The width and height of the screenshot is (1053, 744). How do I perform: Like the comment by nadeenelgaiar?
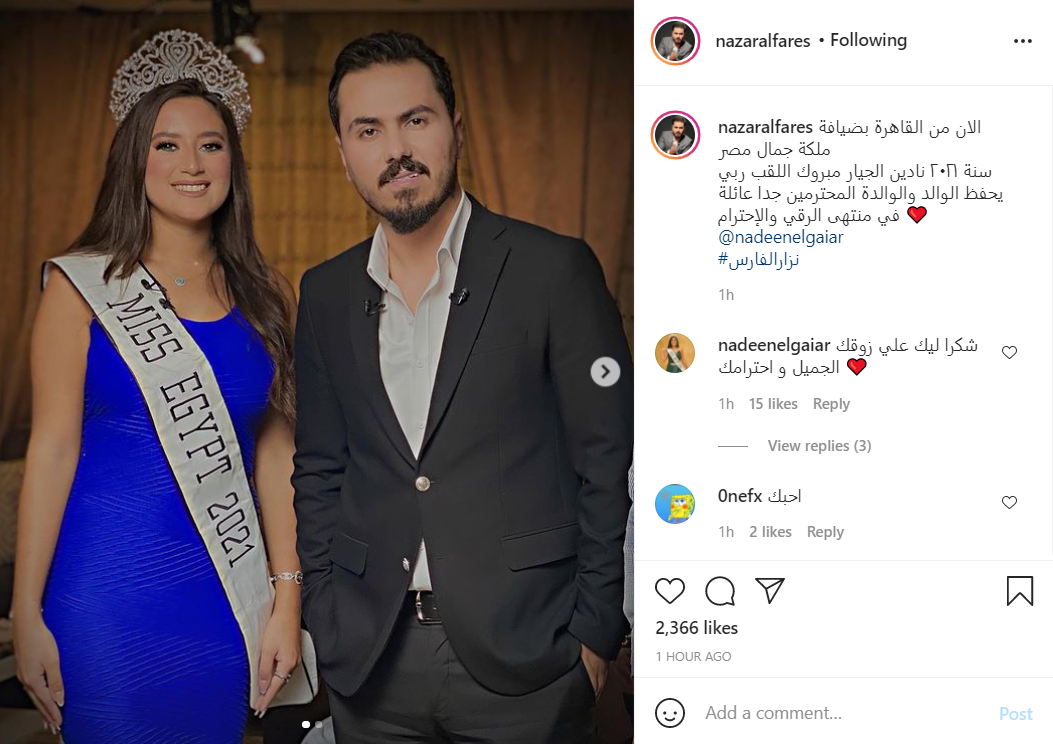[1009, 353]
